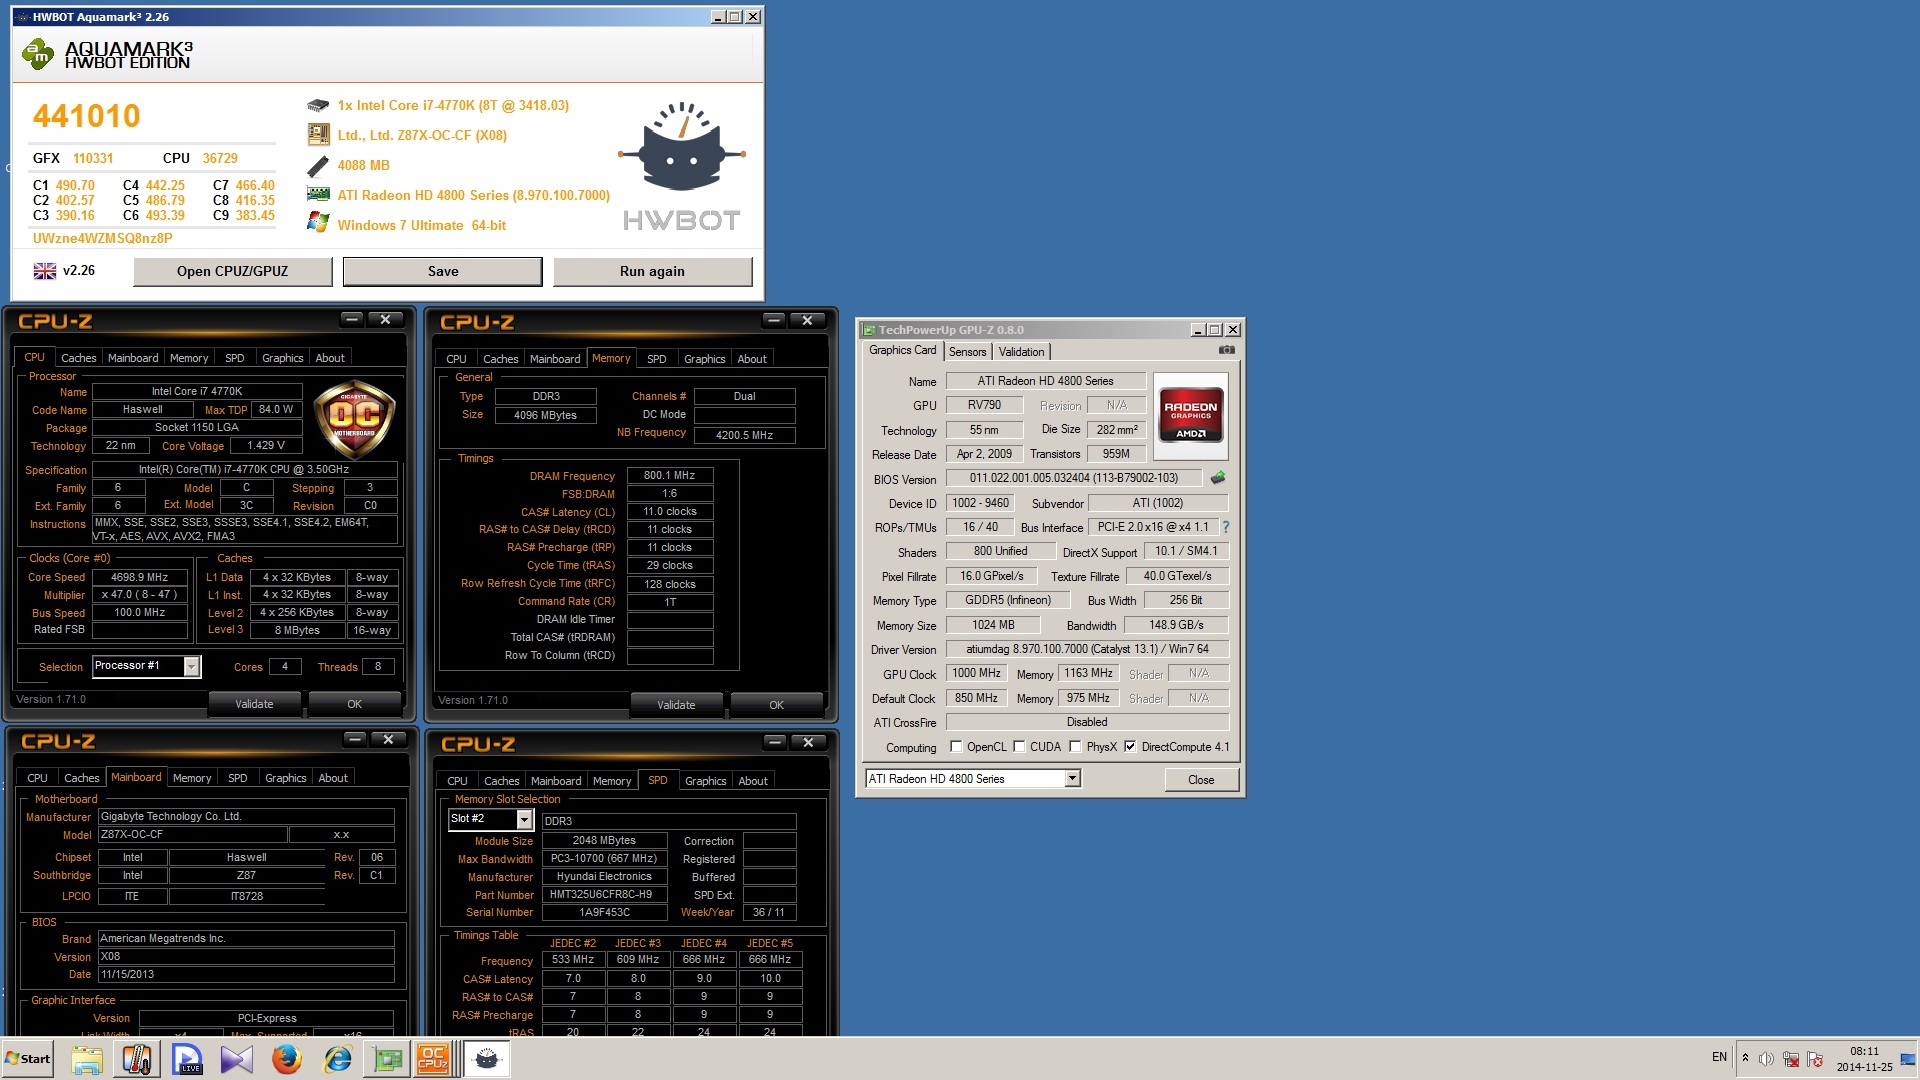1920x1080 pixels.
Task: Click the BIOS Version field in GPU-Z
Action: click(1074, 478)
